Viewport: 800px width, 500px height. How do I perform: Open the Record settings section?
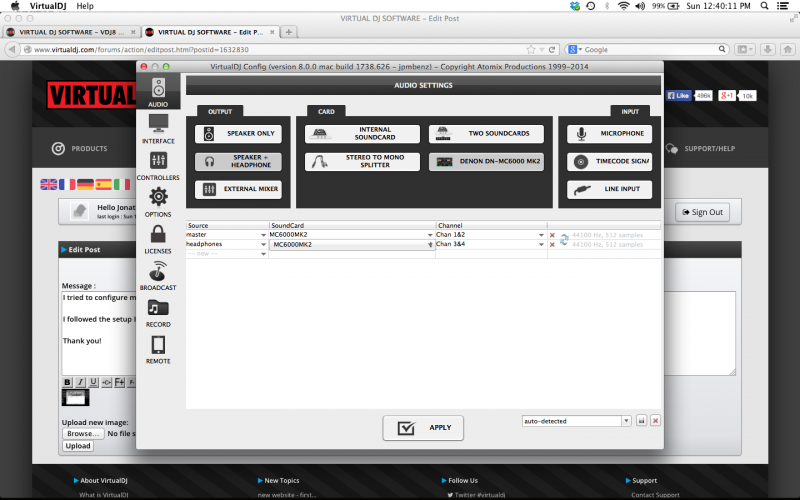(158, 312)
